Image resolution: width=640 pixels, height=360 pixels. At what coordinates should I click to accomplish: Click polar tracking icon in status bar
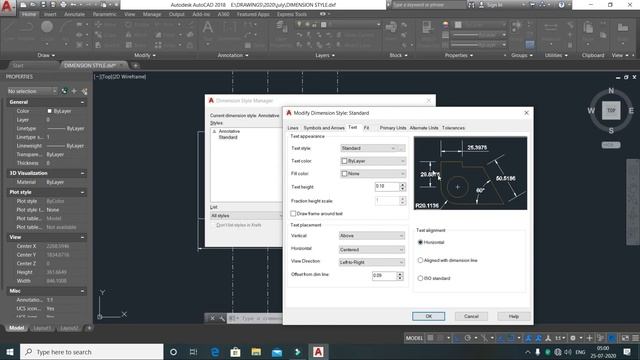pos(468,338)
